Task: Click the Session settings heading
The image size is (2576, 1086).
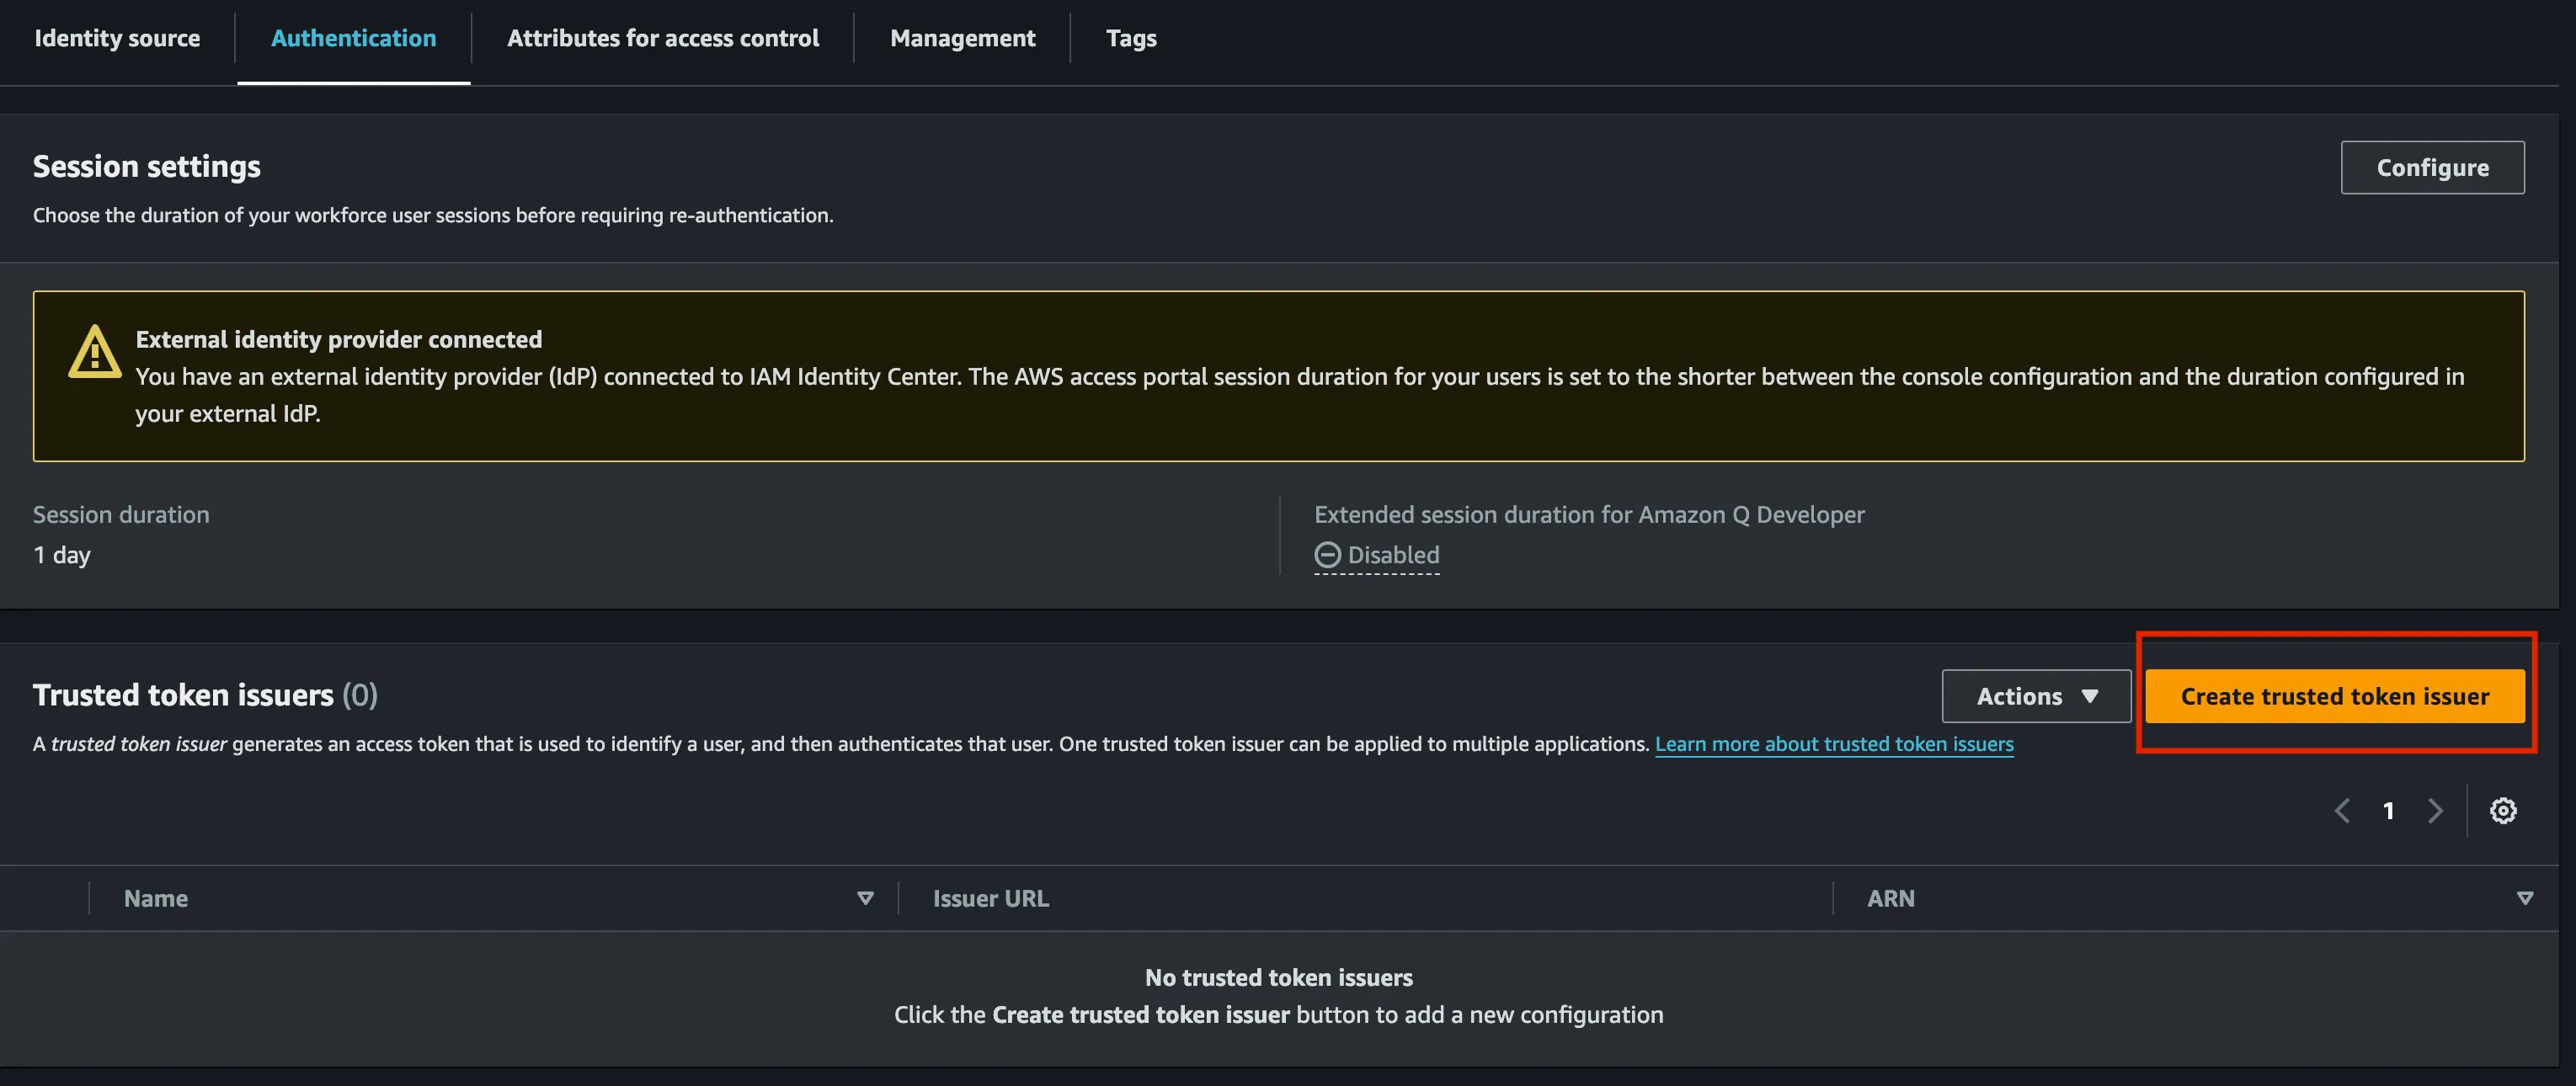Action: (x=147, y=166)
